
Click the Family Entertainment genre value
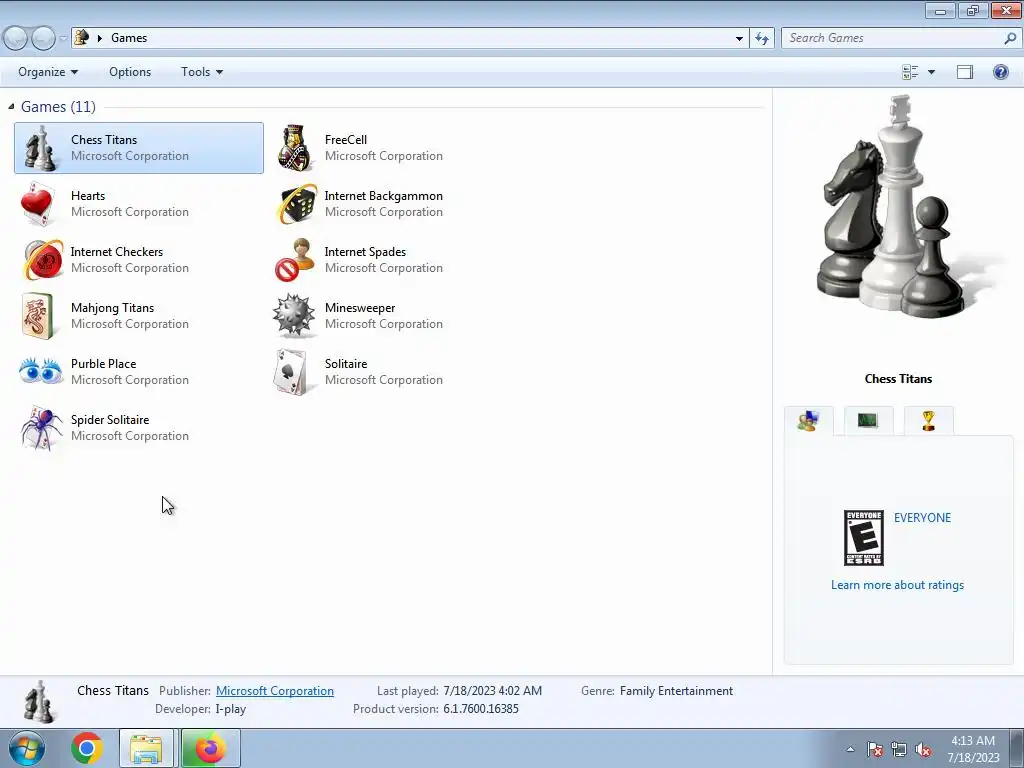676,690
